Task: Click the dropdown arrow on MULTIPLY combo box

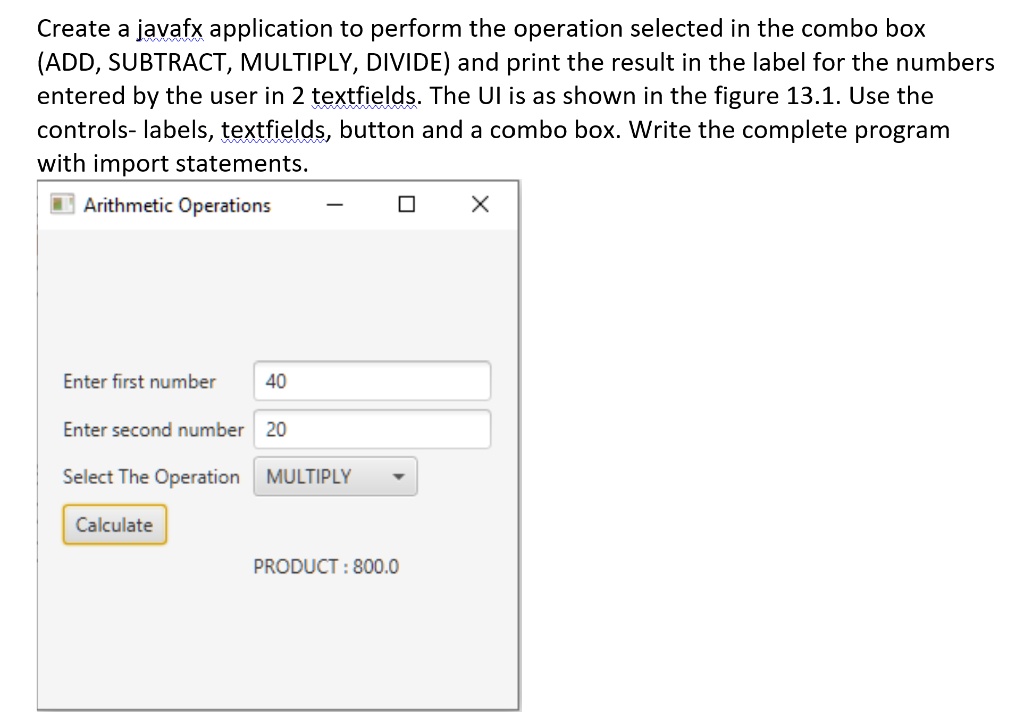Action: tap(398, 476)
